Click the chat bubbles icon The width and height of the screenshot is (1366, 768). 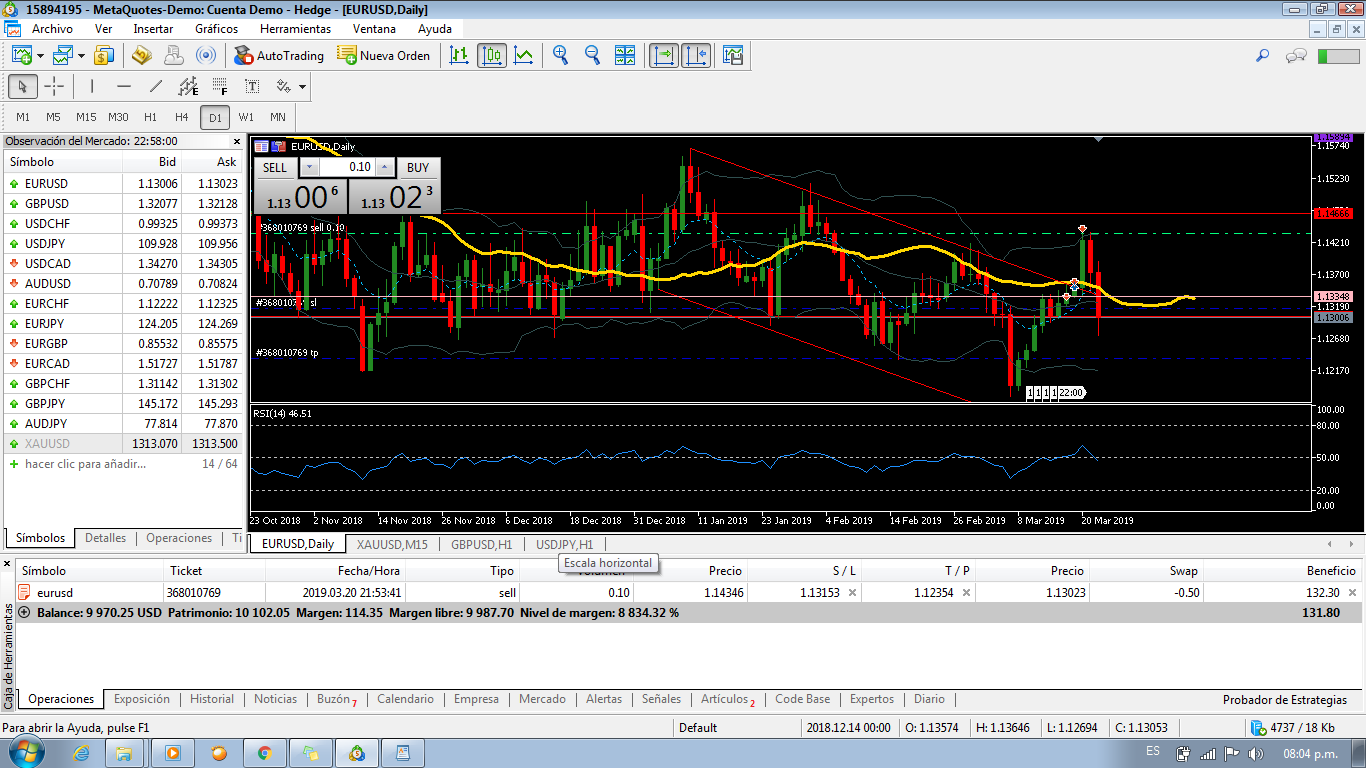(1297, 56)
